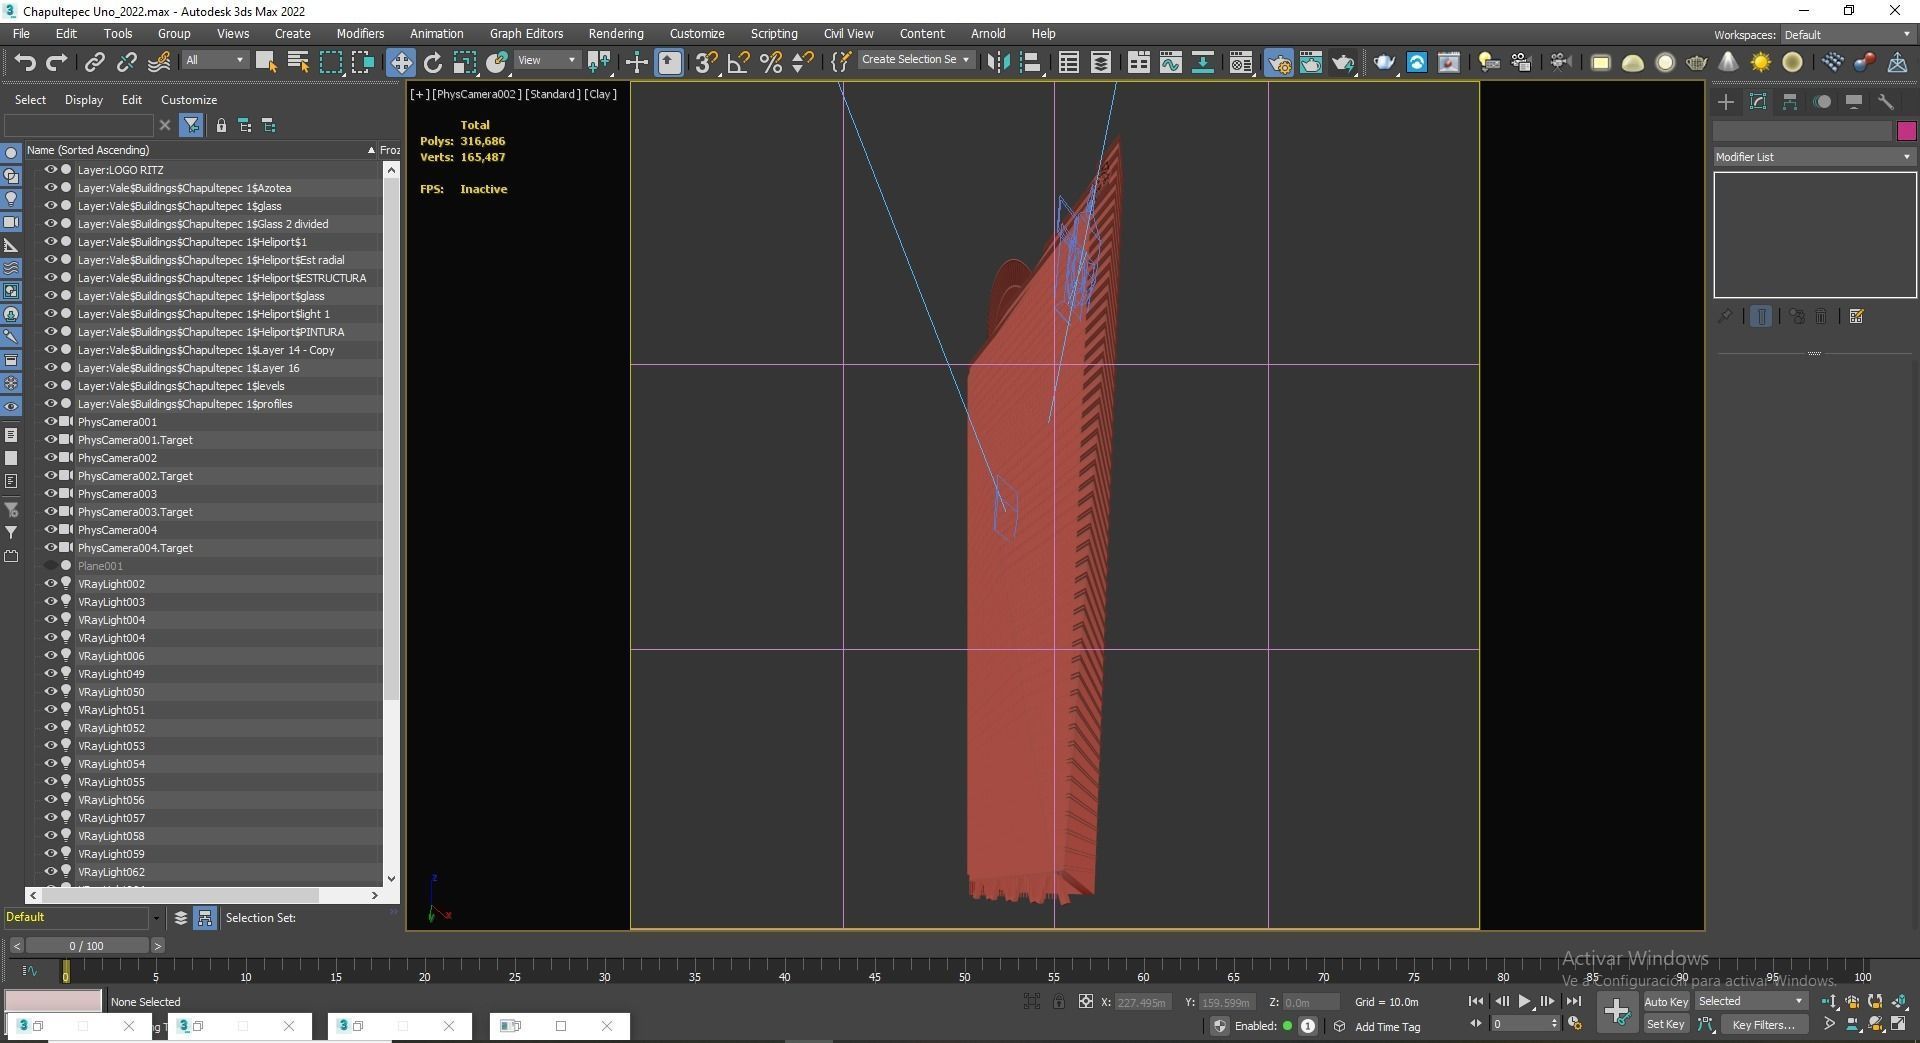
Task: Play the animation
Action: pos(1524,1001)
